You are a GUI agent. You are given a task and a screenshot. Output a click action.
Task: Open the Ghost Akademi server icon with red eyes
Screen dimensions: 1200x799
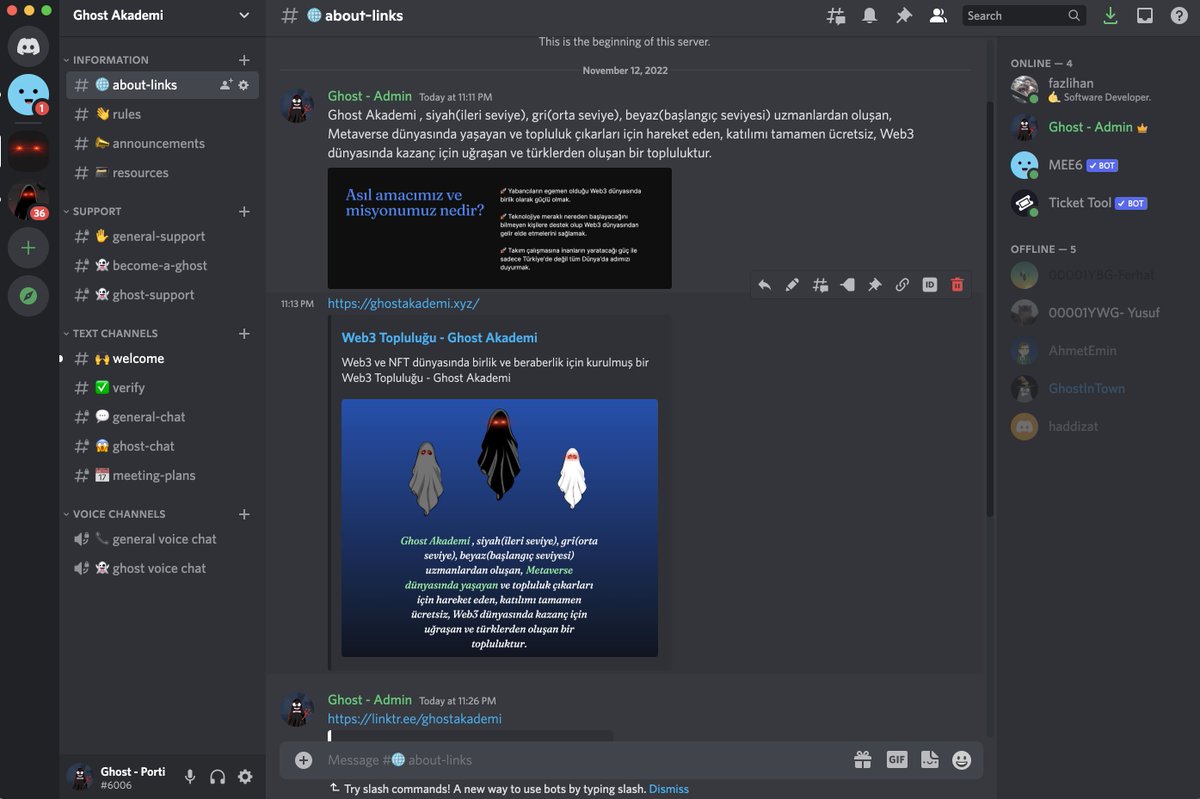point(28,150)
